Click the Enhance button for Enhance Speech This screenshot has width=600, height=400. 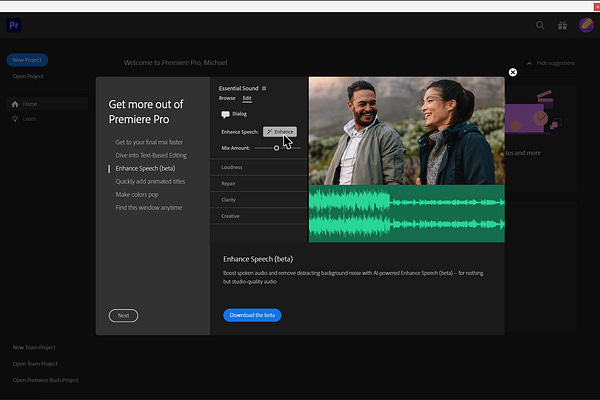[280, 132]
